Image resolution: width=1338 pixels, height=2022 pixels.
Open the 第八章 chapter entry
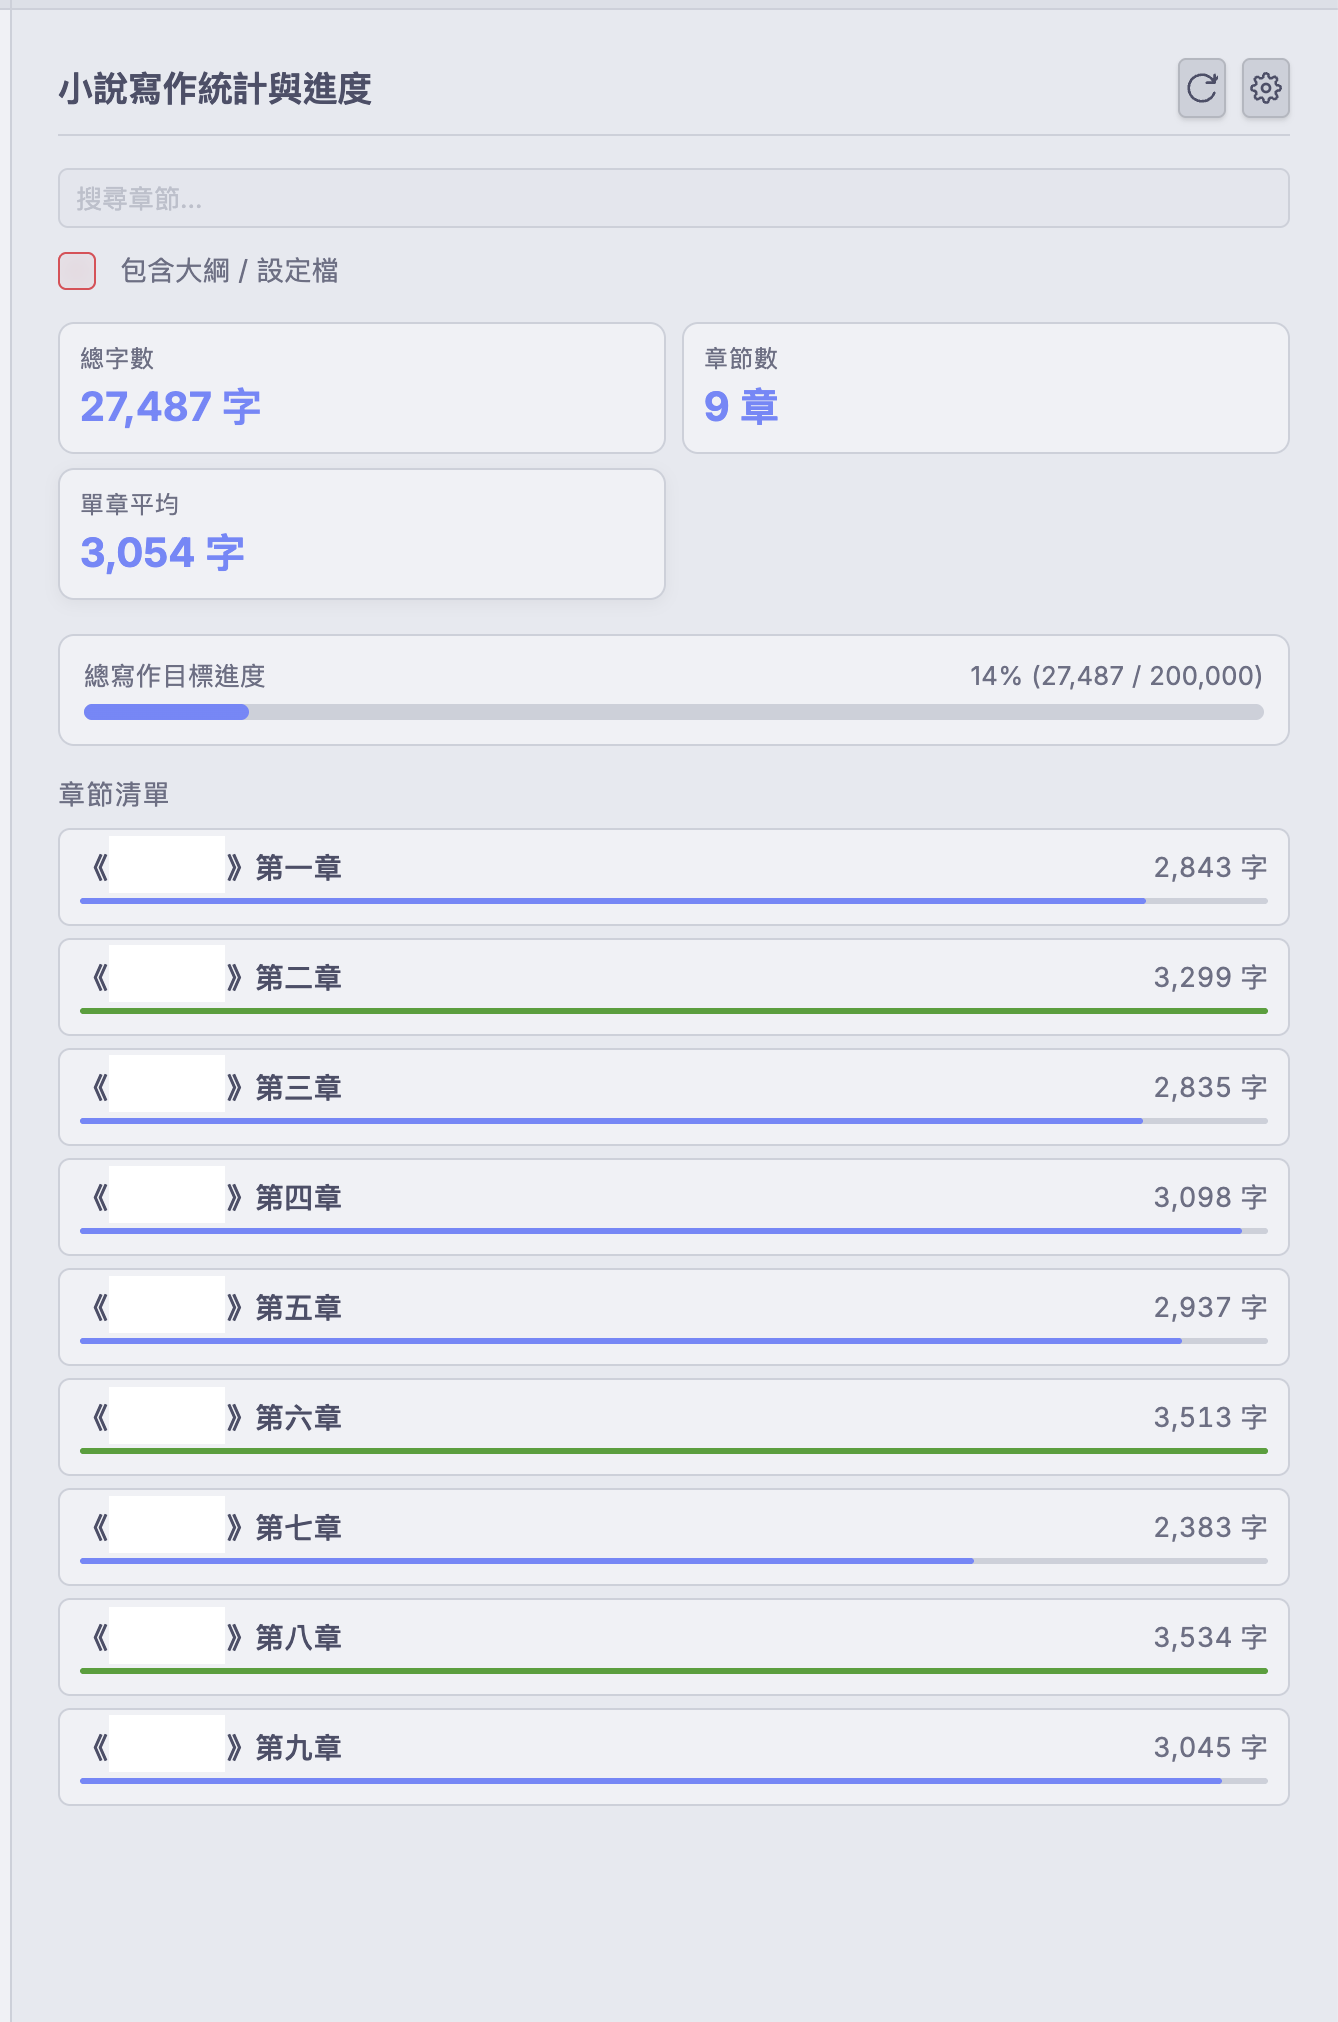pyautogui.click(x=673, y=1647)
